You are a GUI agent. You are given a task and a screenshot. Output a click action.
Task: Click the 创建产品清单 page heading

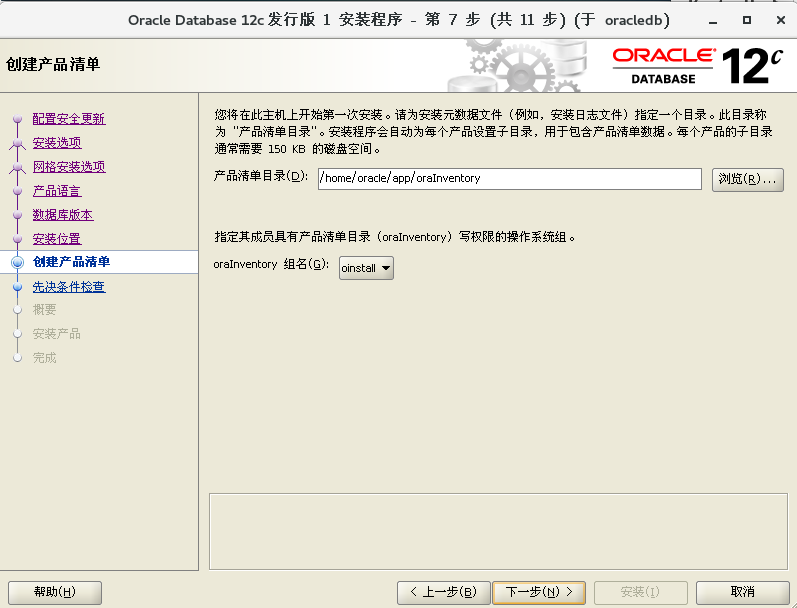click(53, 65)
